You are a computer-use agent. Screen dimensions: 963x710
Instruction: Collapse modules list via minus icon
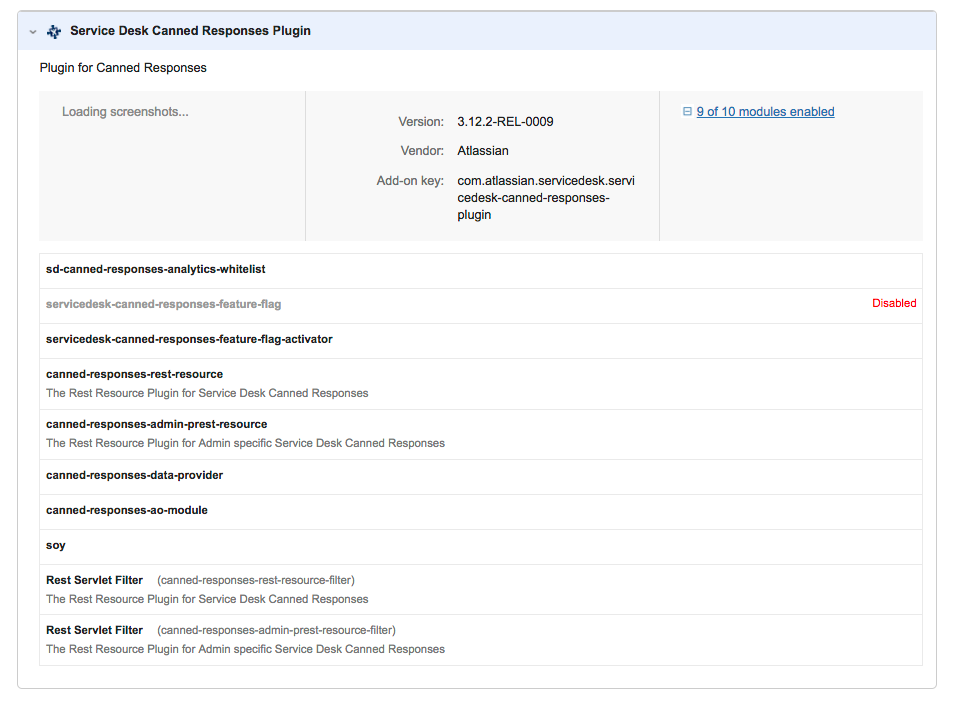(x=687, y=112)
